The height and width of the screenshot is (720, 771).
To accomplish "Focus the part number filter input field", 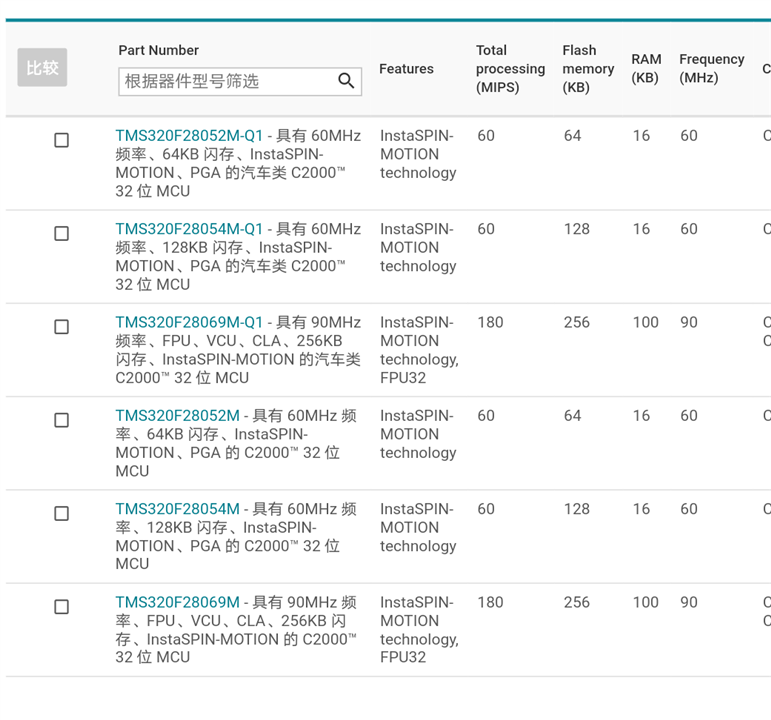I will point(240,82).
